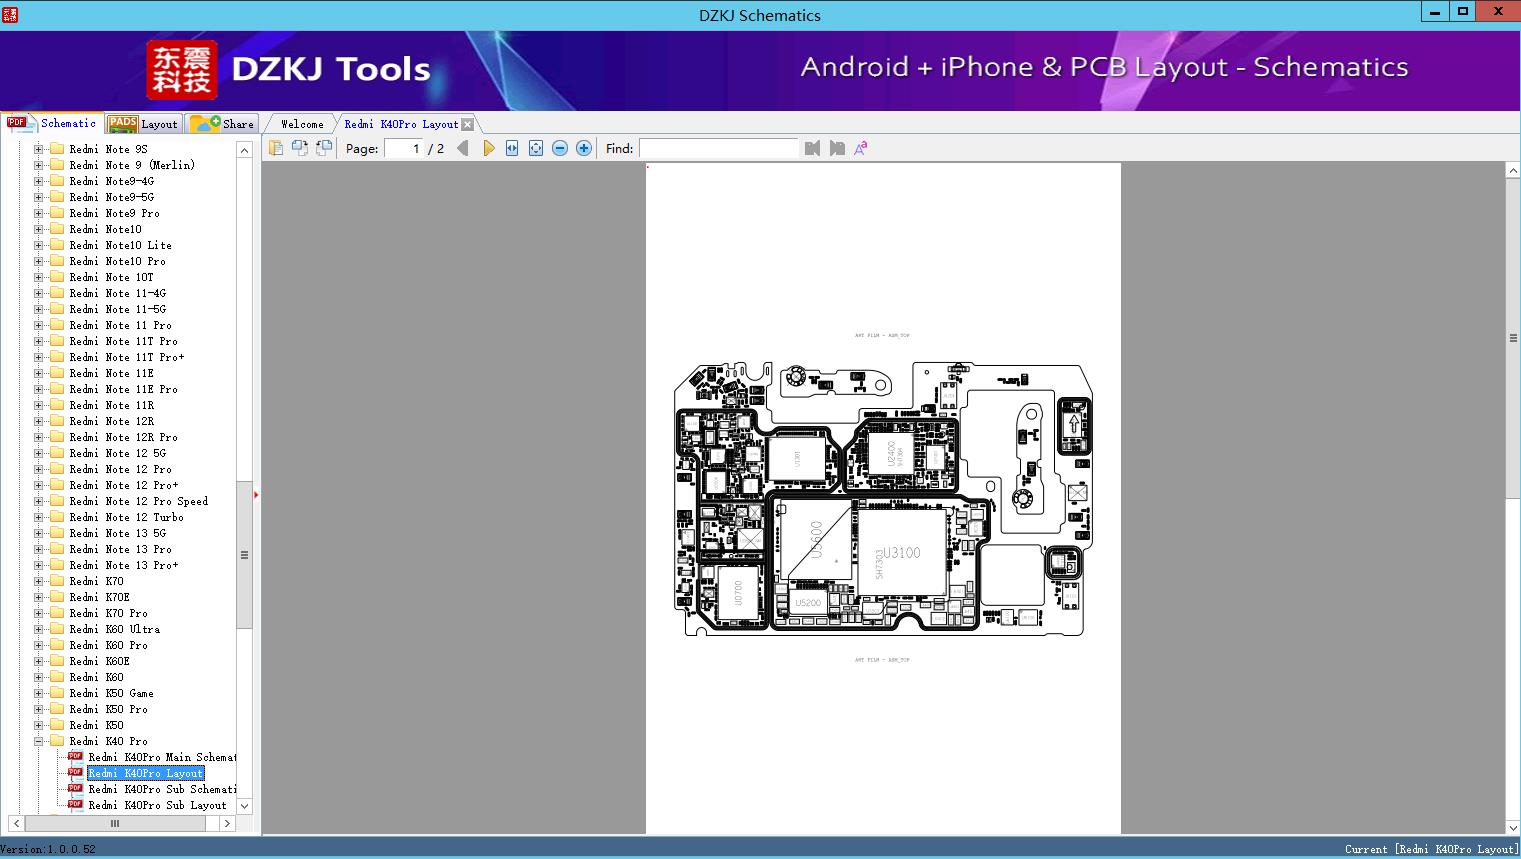Zoom in with the plus icon

(x=584, y=148)
